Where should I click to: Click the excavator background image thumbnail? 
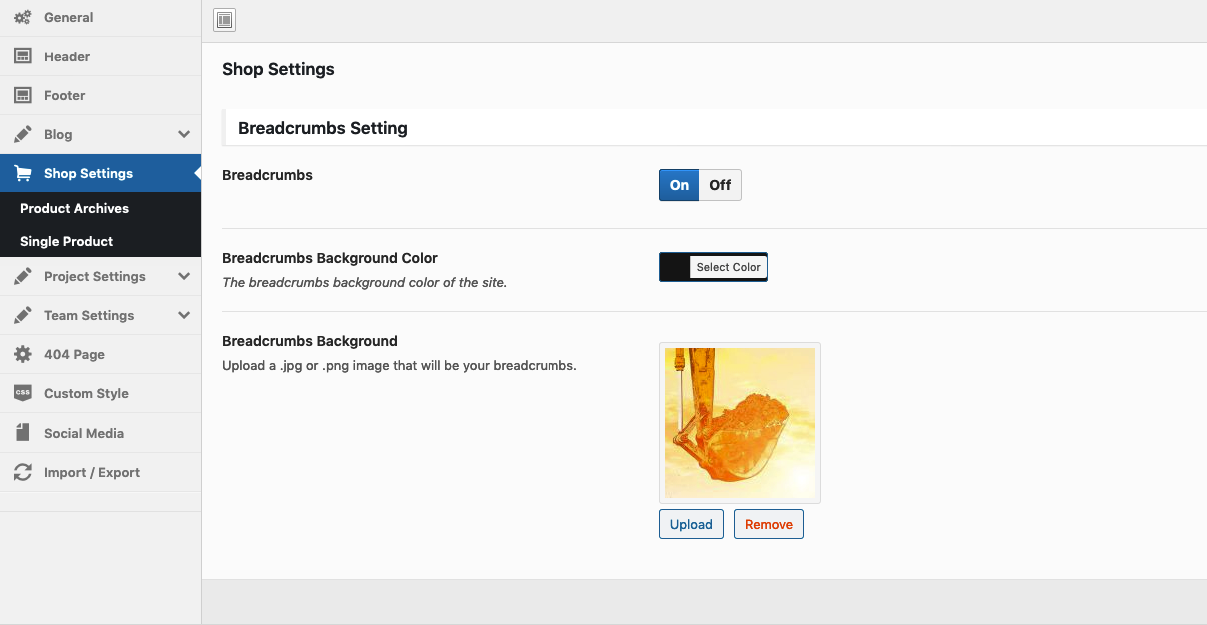(x=739, y=422)
